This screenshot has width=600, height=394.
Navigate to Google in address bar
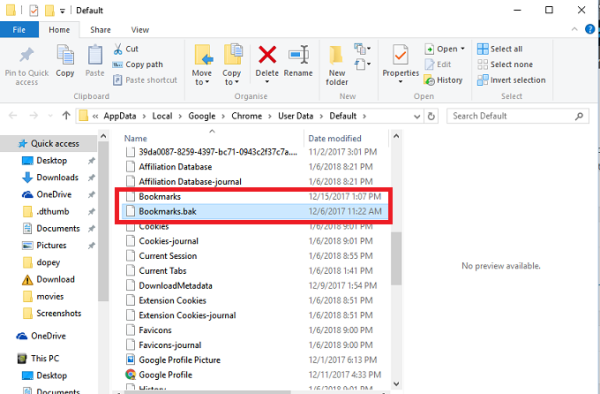202,116
